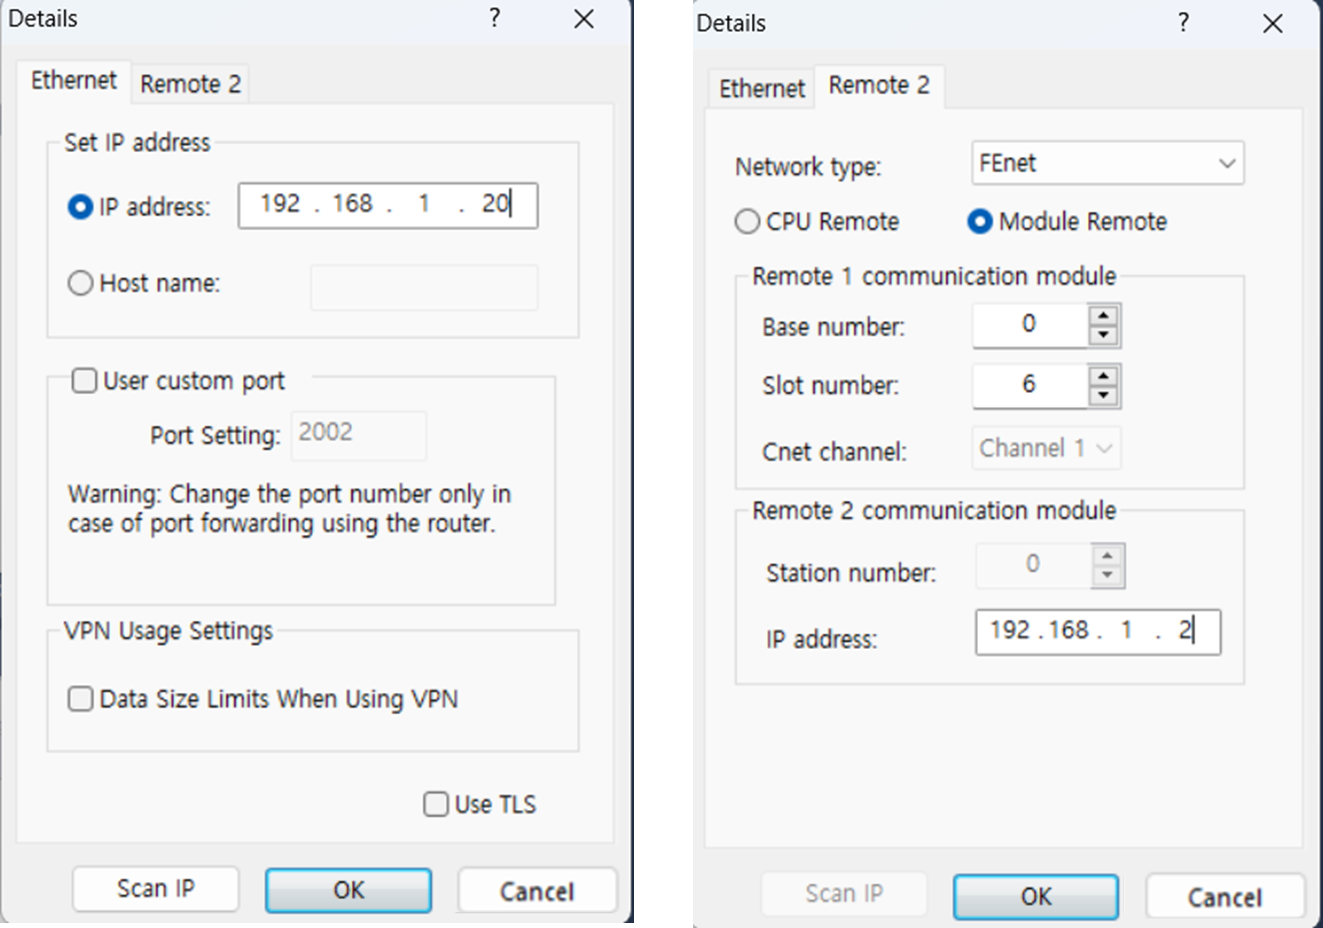Enable the User custom port checkbox
The image size is (1323, 928).
tap(84, 381)
